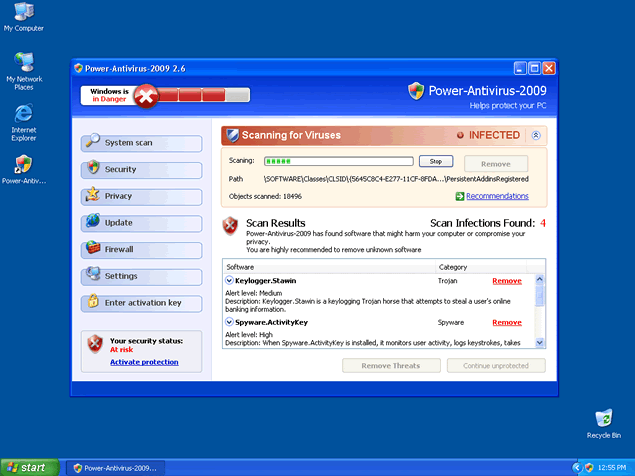Click the Firewall brick icon
This screenshot has width=635, height=476.
[92, 248]
